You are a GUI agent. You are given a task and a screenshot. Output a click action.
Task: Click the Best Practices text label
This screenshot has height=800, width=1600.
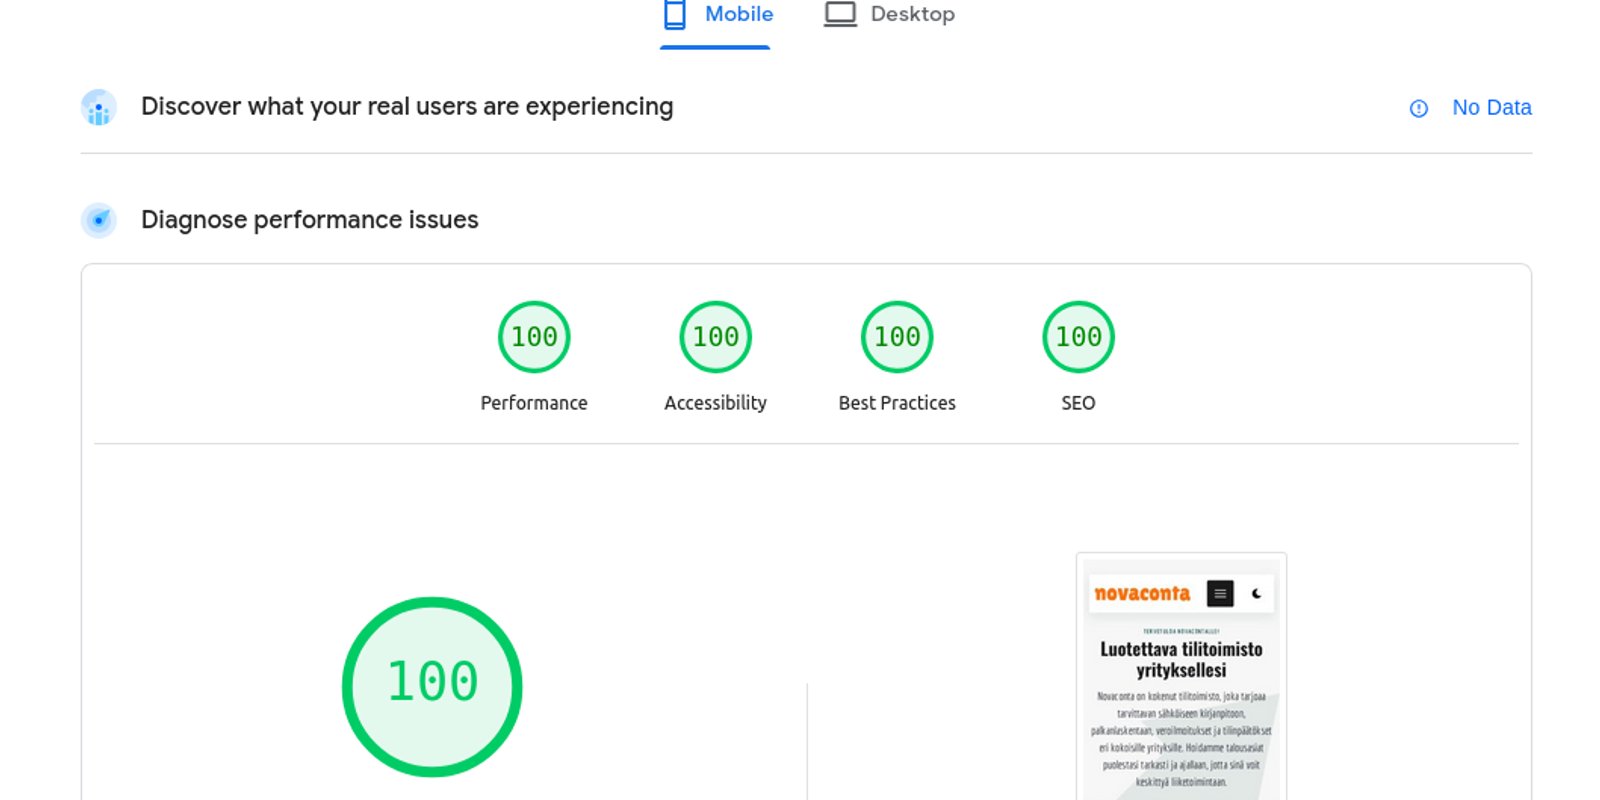tap(897, 403)
